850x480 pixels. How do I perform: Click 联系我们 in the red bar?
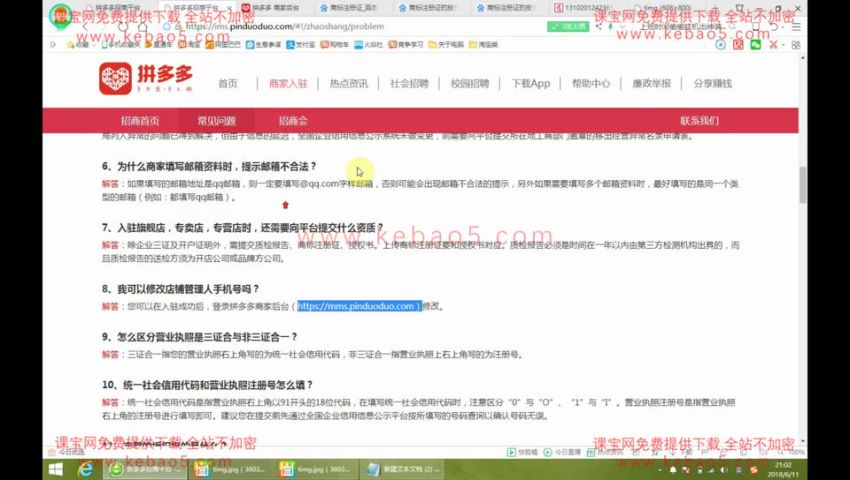pos(699,120)
